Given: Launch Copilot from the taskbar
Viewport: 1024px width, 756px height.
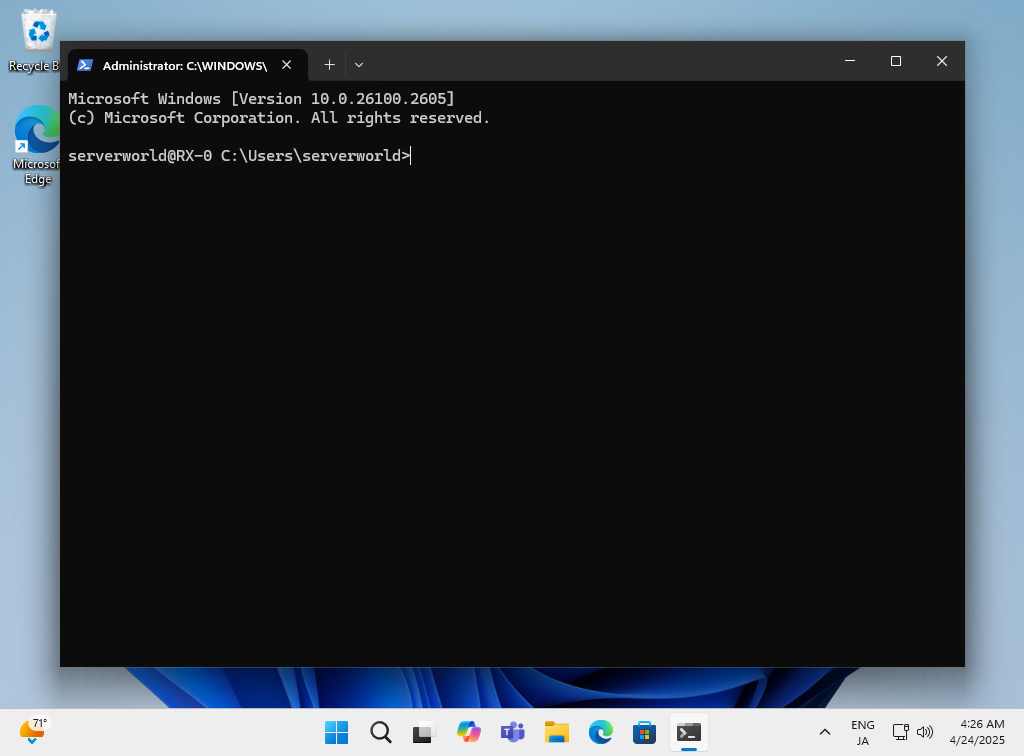Looking at the screenshot, I should (469, 732).
